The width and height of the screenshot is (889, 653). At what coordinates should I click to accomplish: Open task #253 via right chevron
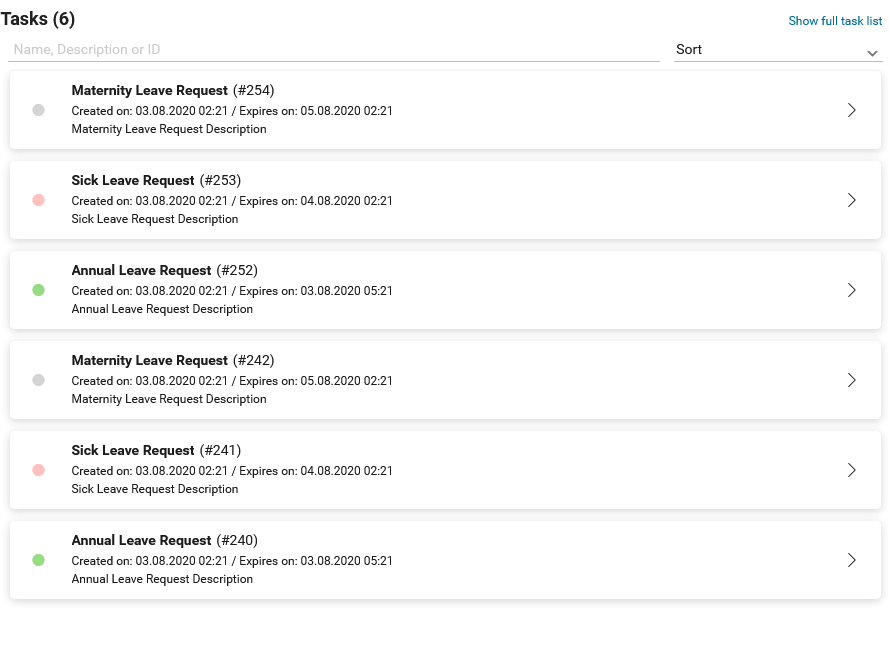click(x=852, y=200)
